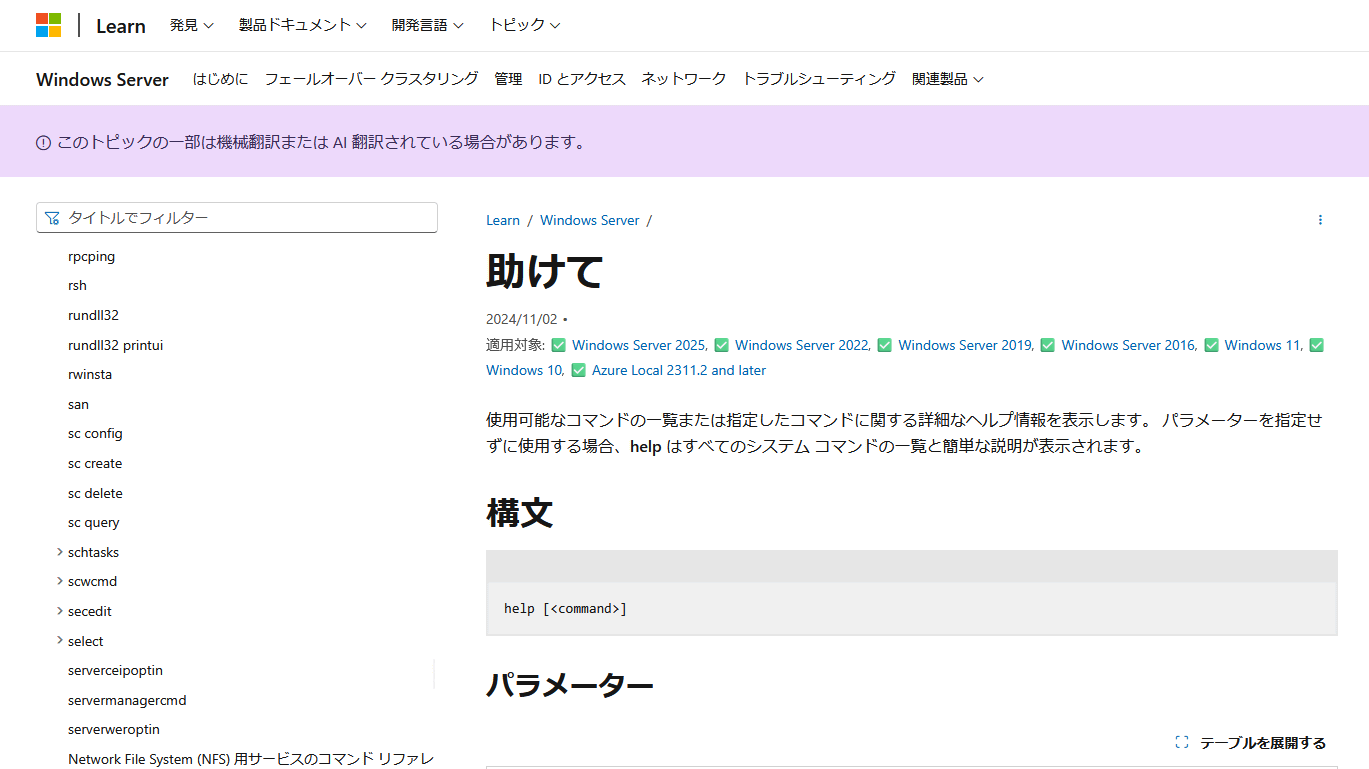Open the 製品ドキュメント dropdown
Image resolution: width=1369 pixels, height=769 pixels.
click(x=302, y=26)
